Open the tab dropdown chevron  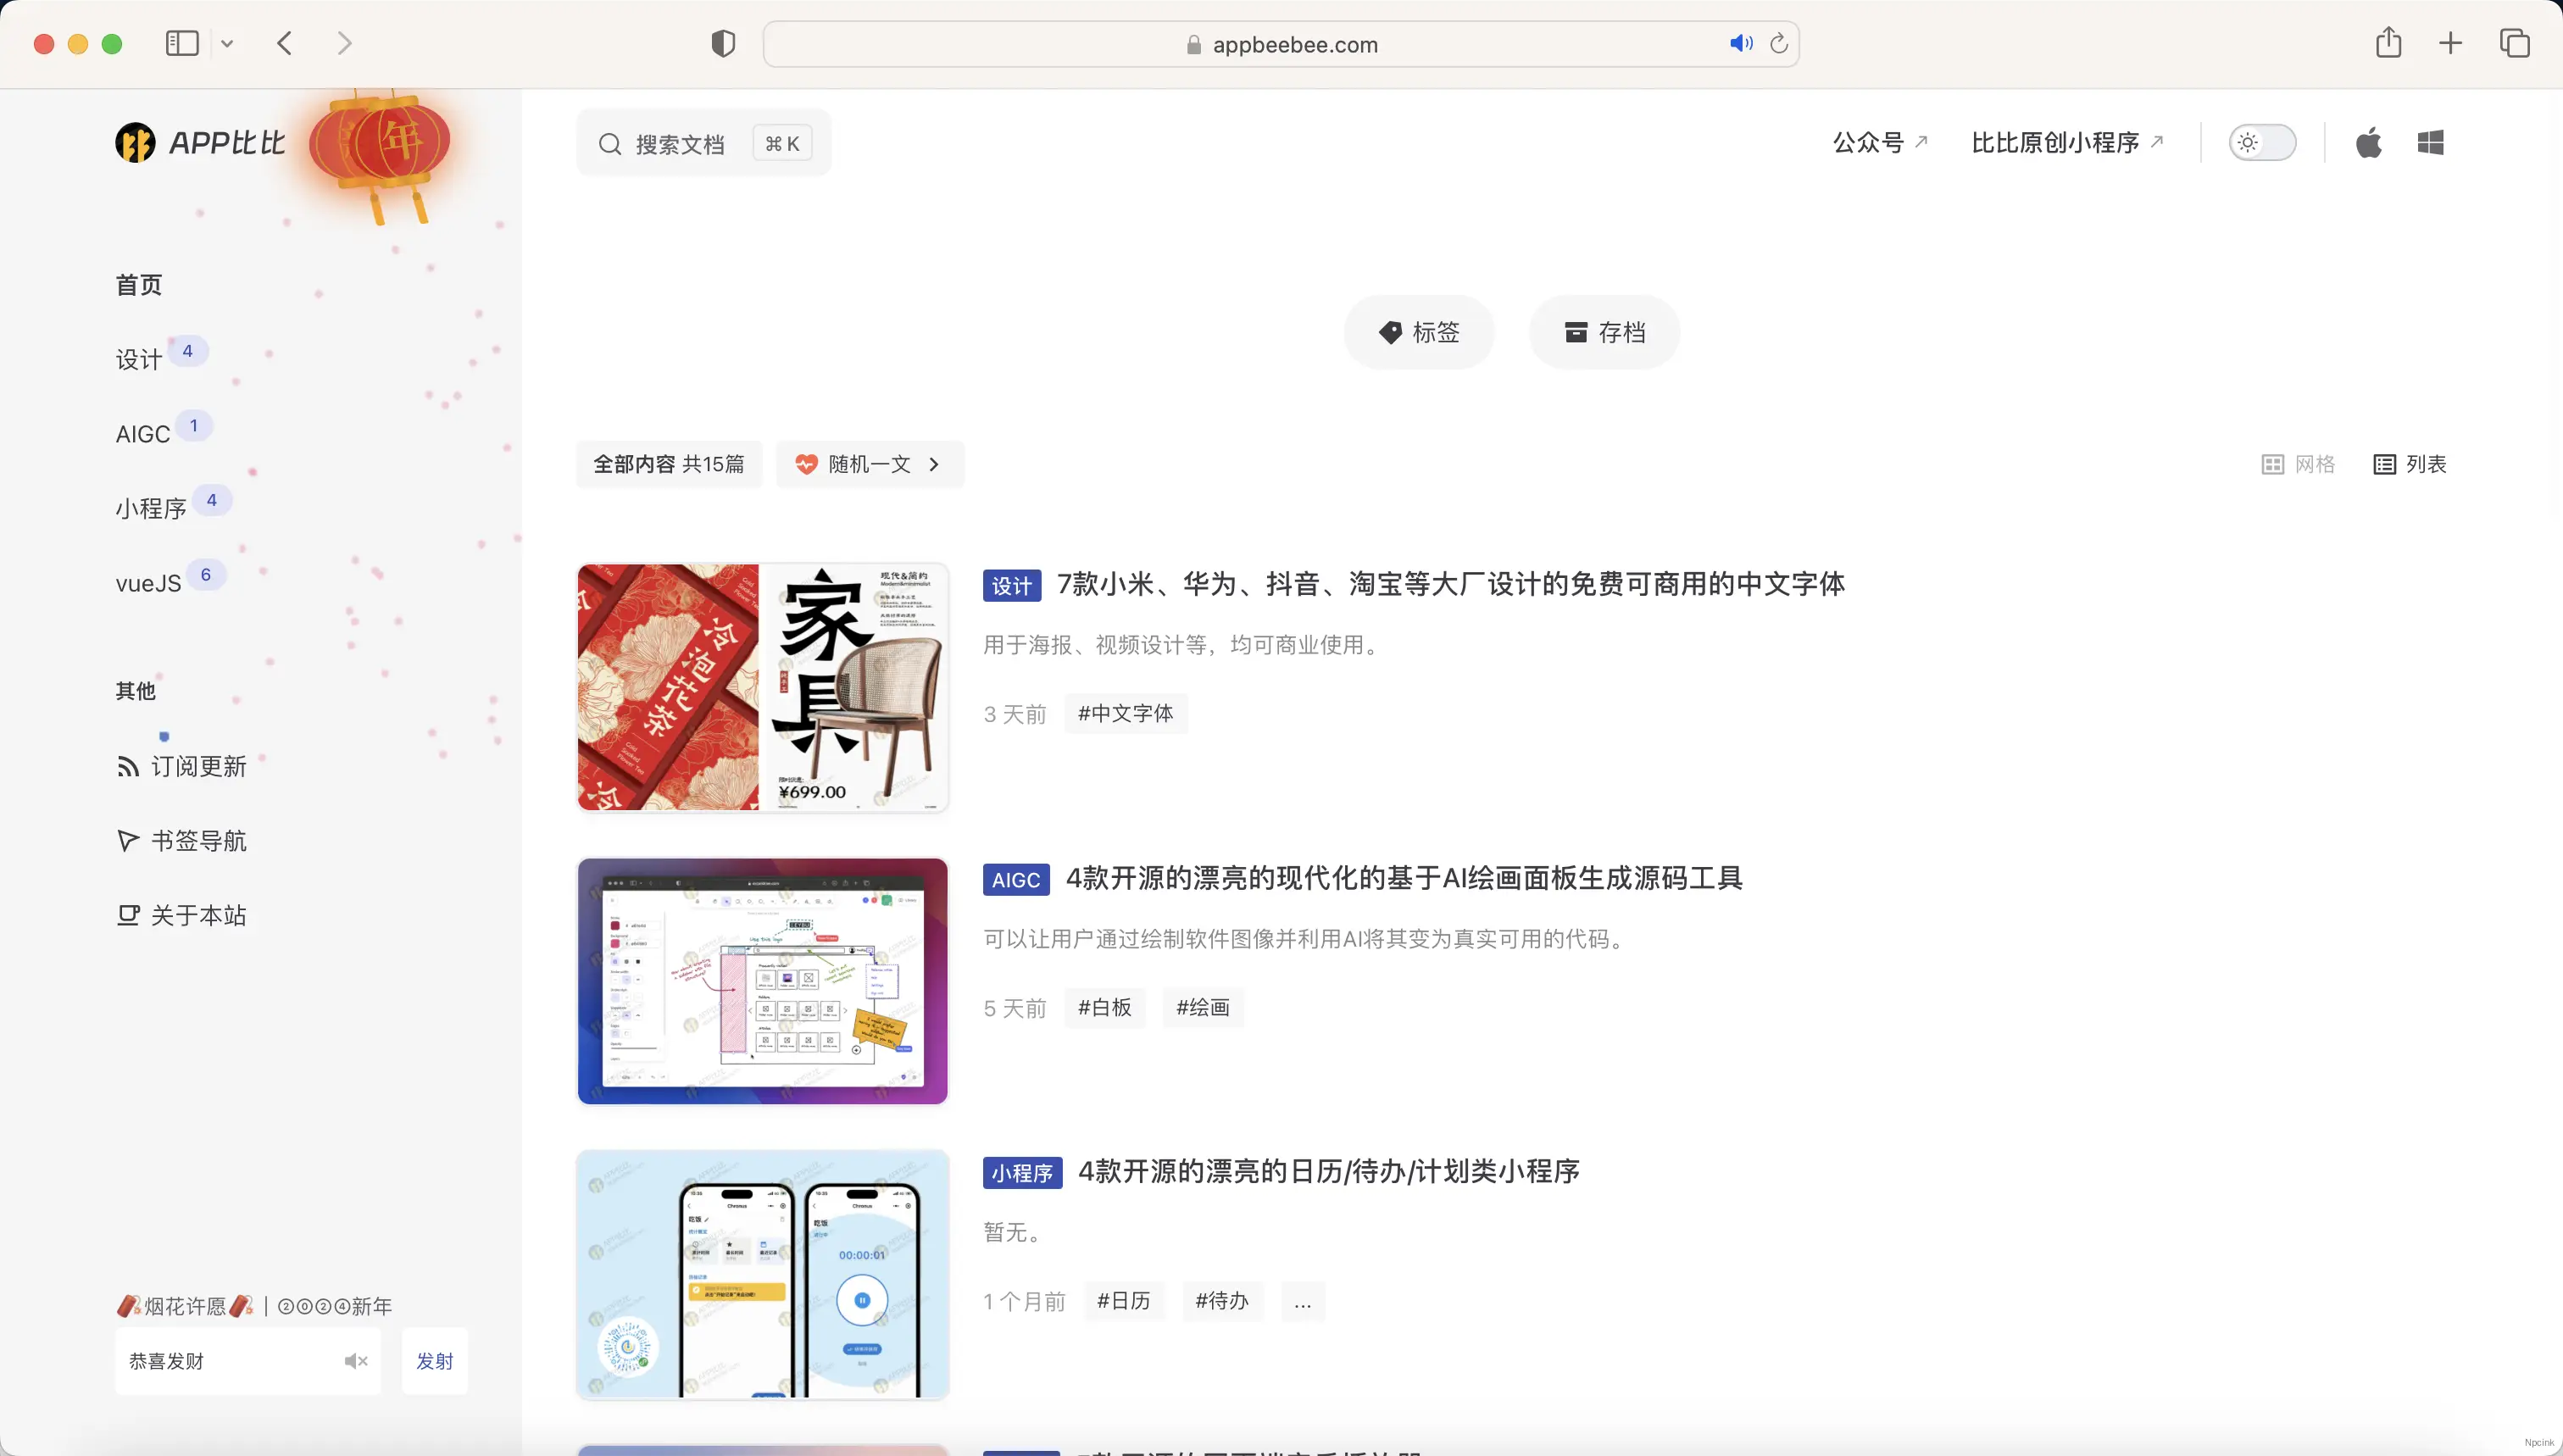(228, 43)
